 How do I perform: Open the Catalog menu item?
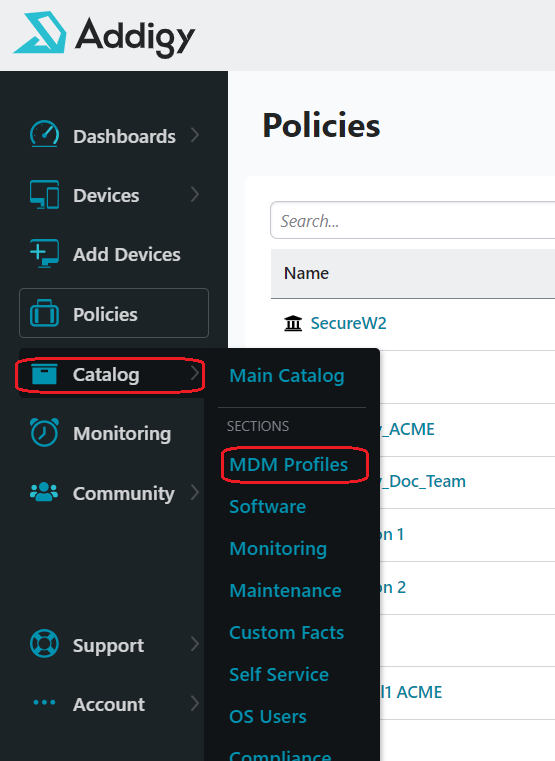point(111,375)
